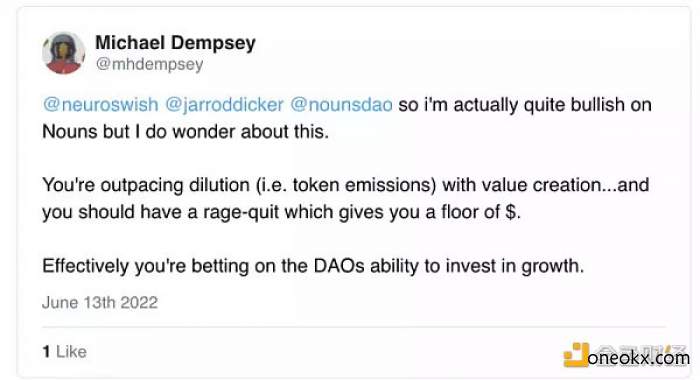Visit the @mhdempsey handle

(x=150, y=64)
